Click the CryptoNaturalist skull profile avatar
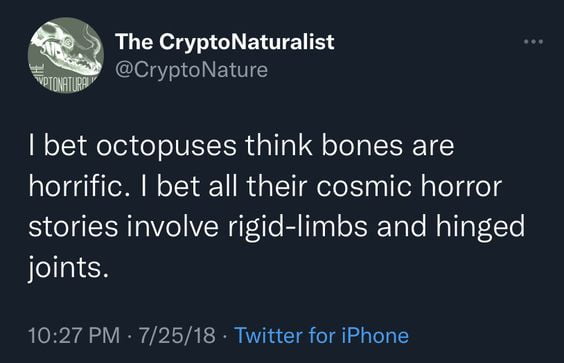 (x=66, y=55)
